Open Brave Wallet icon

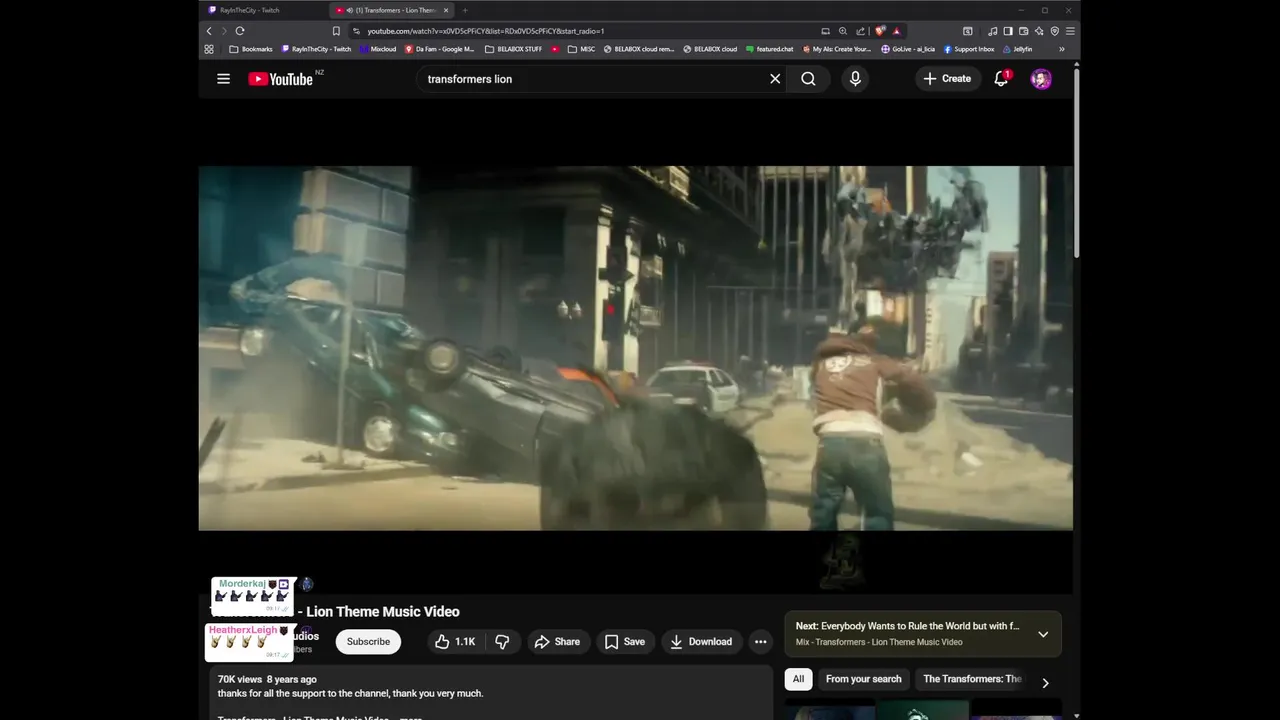(1023, 31)
